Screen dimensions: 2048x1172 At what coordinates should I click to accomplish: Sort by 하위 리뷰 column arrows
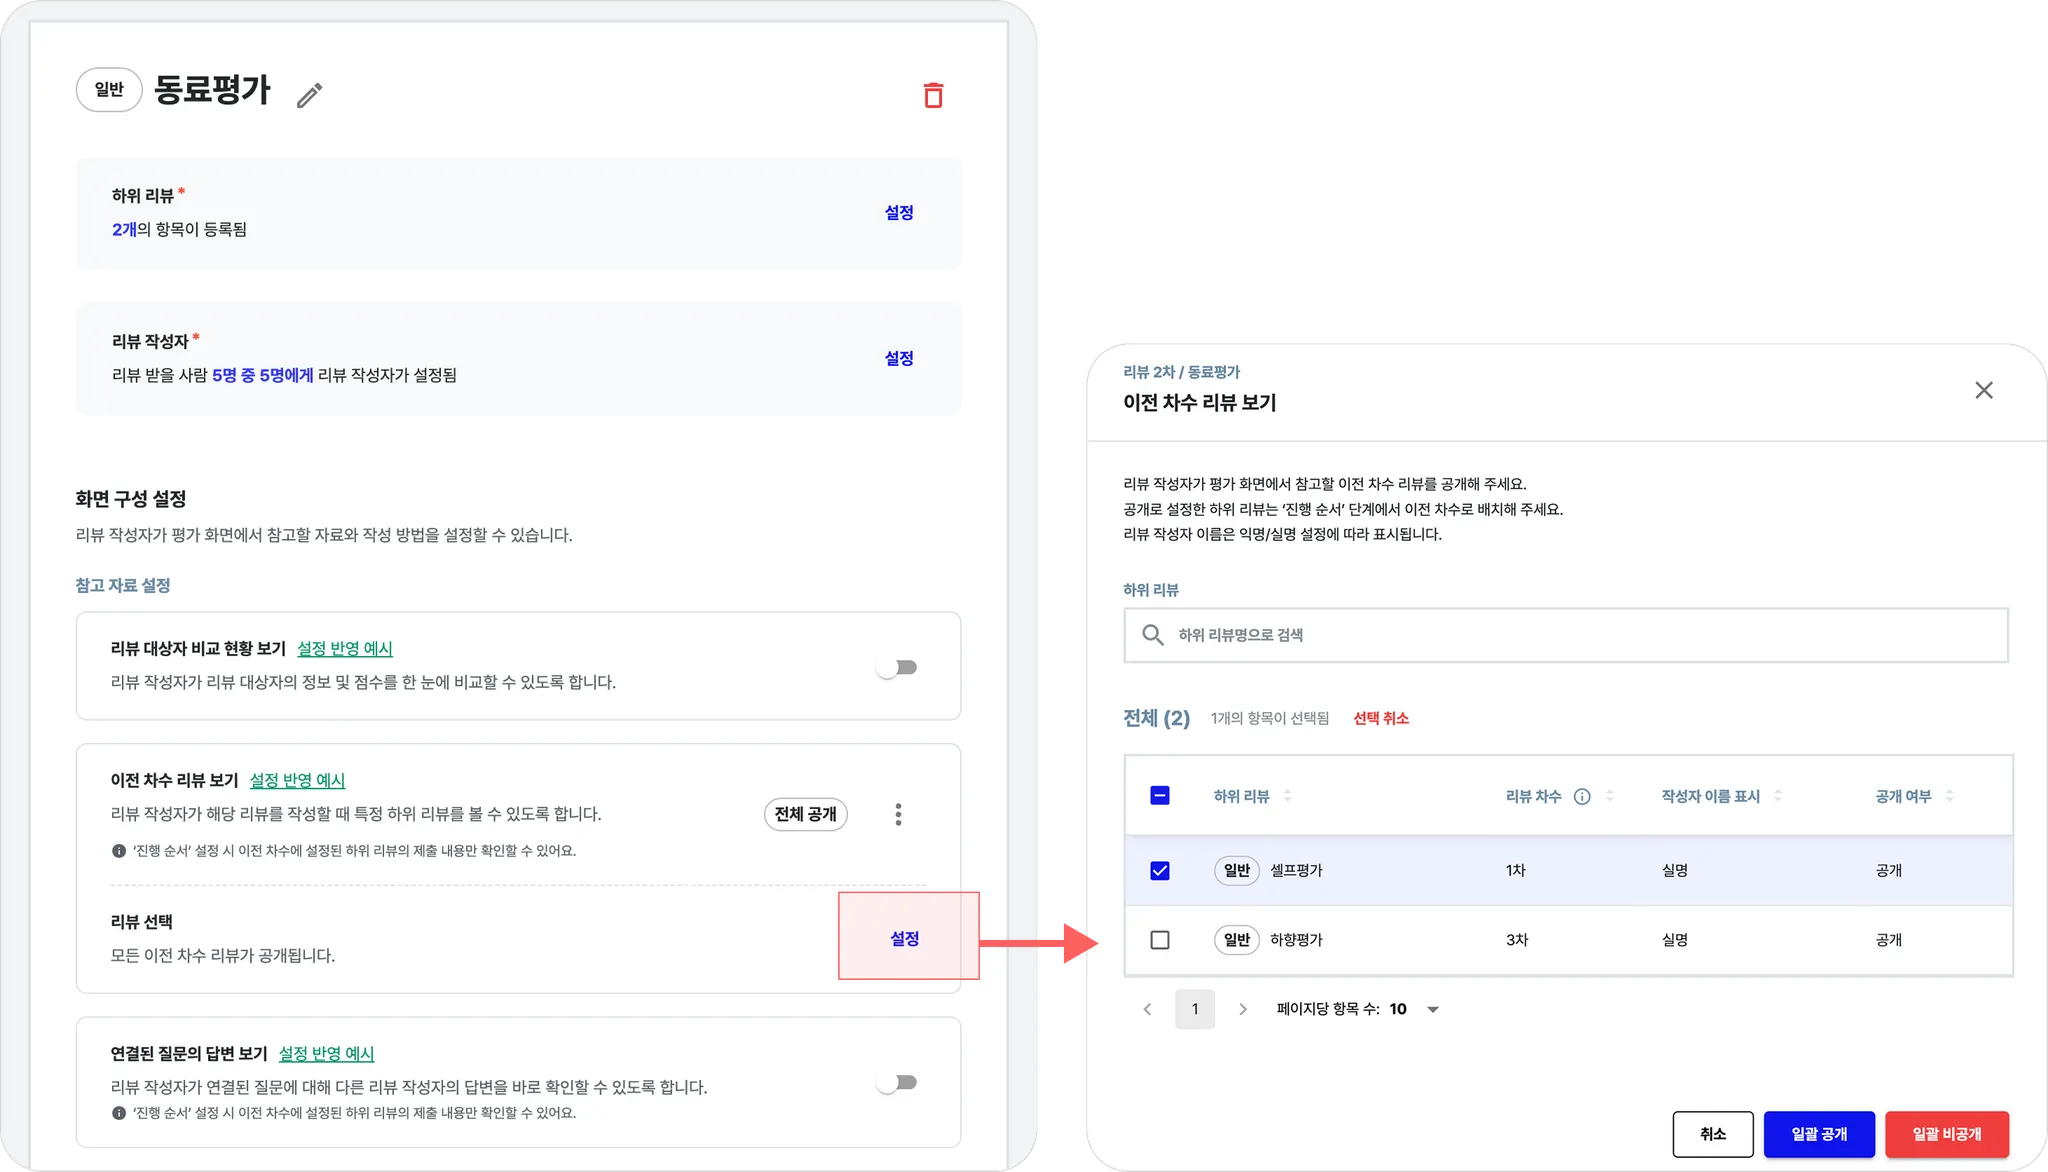tap(1288, 796)
